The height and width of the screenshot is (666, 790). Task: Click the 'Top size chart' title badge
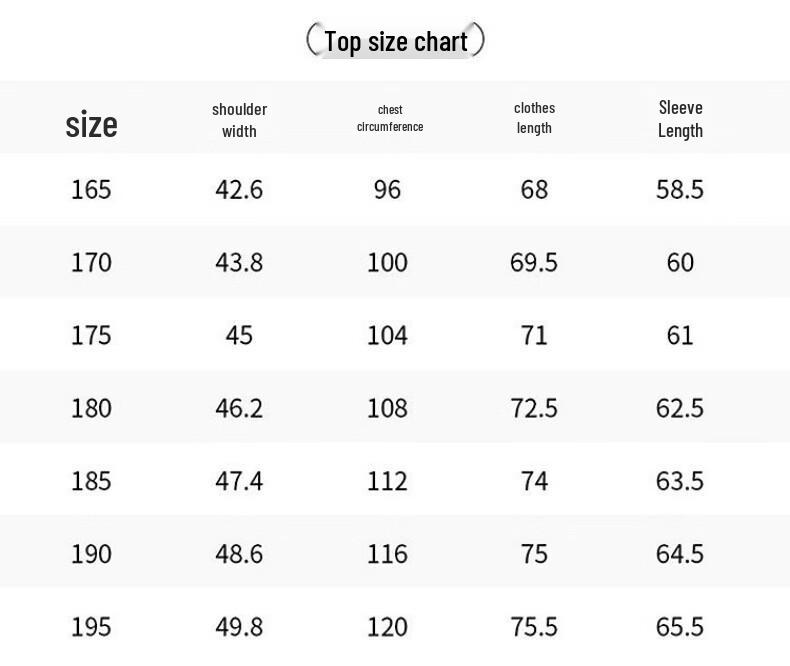pyautogui.click(x=396, y=40)
